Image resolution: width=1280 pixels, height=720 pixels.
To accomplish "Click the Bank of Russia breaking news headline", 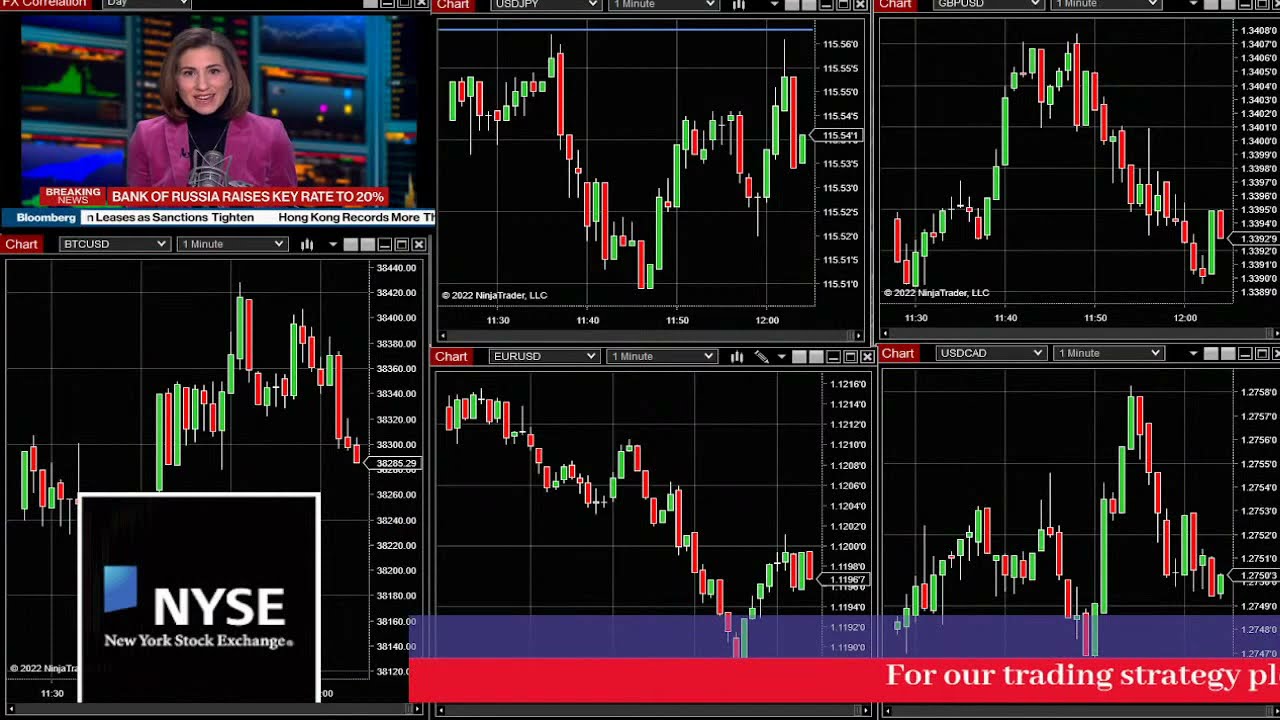I will 247,197.
